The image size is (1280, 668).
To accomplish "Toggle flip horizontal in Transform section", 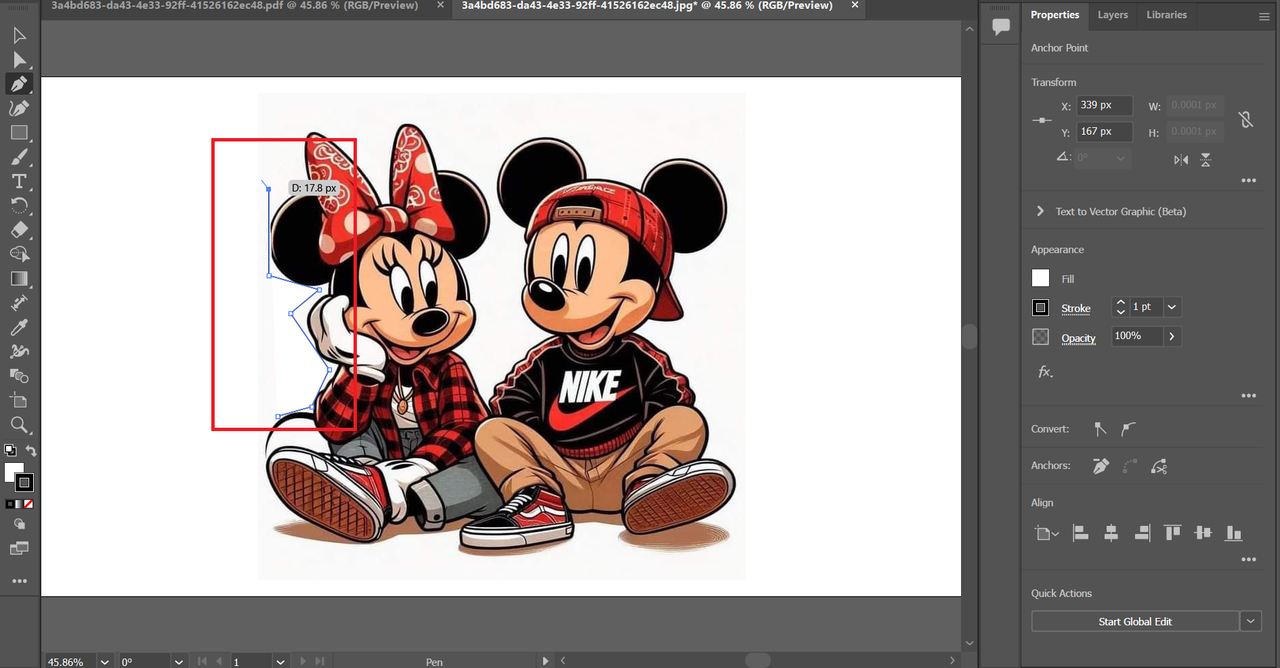I will pyautogui.click(x=1181, y=160).
